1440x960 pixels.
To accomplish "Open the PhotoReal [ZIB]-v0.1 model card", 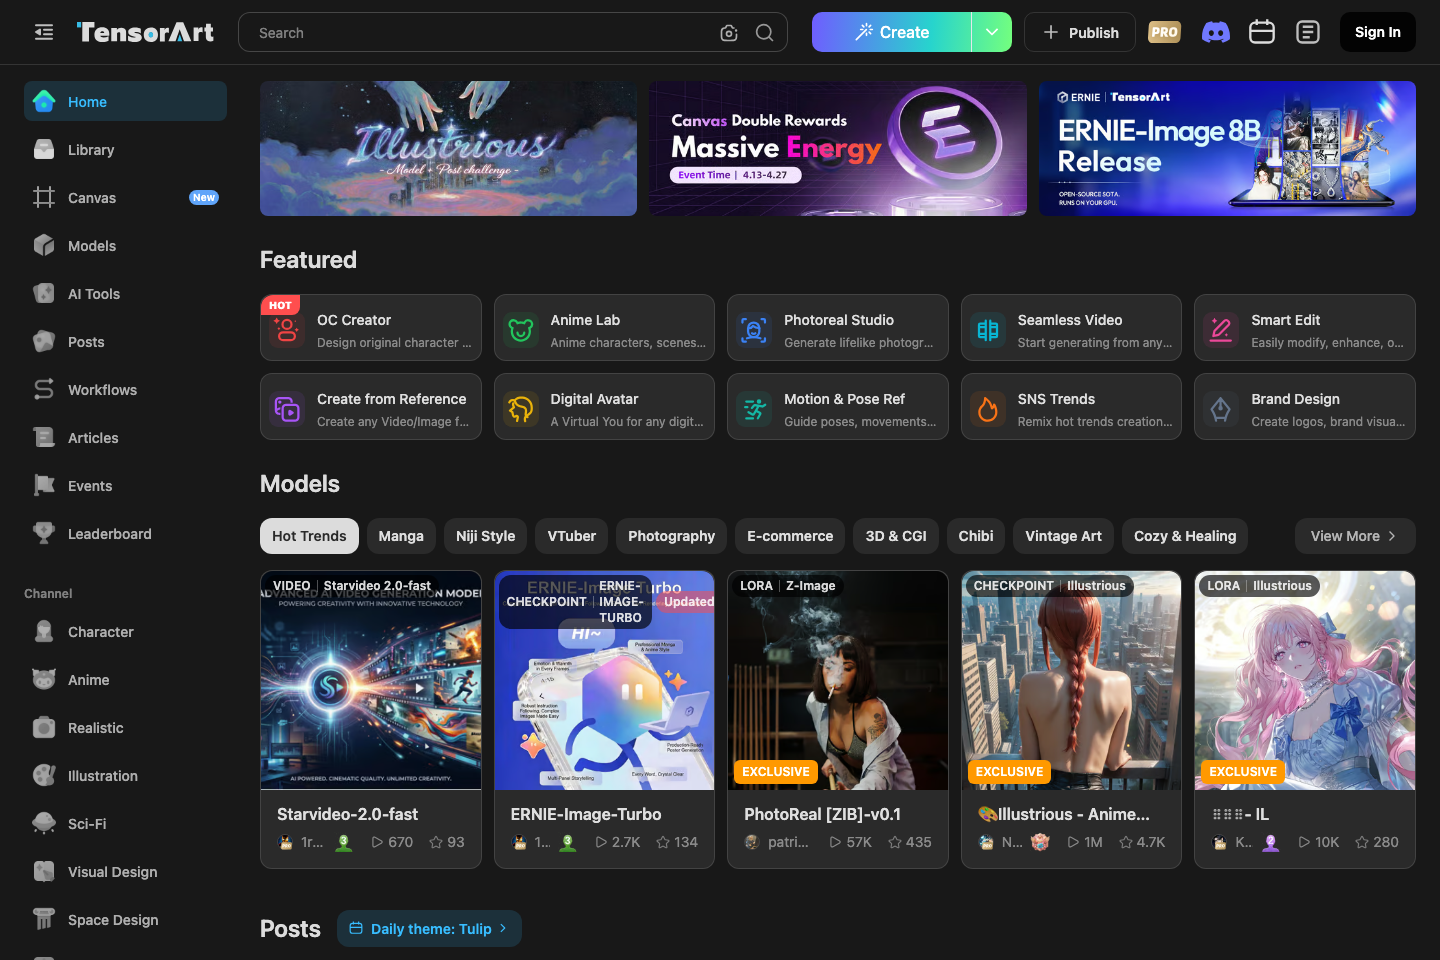I will [x=838, y=719].
